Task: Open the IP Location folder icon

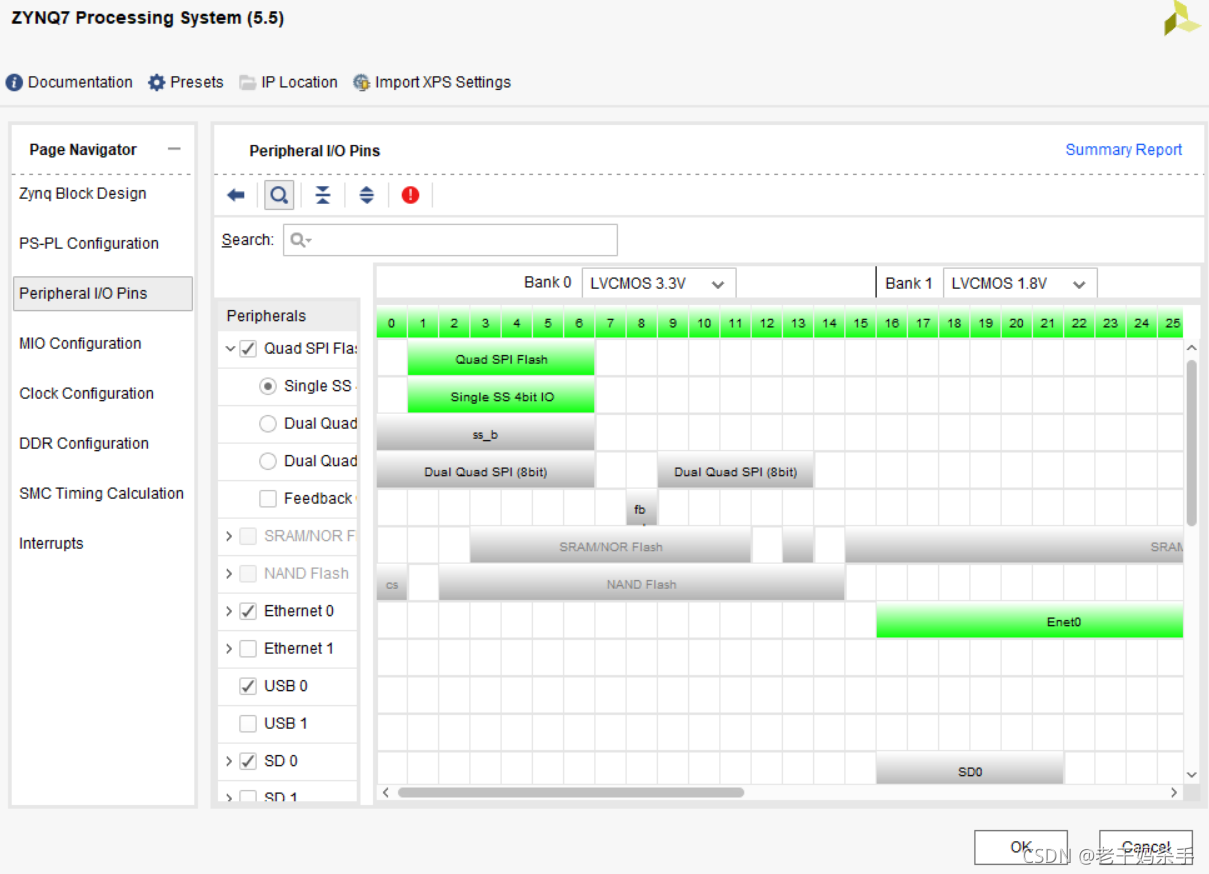Action: tap(246, 82)
